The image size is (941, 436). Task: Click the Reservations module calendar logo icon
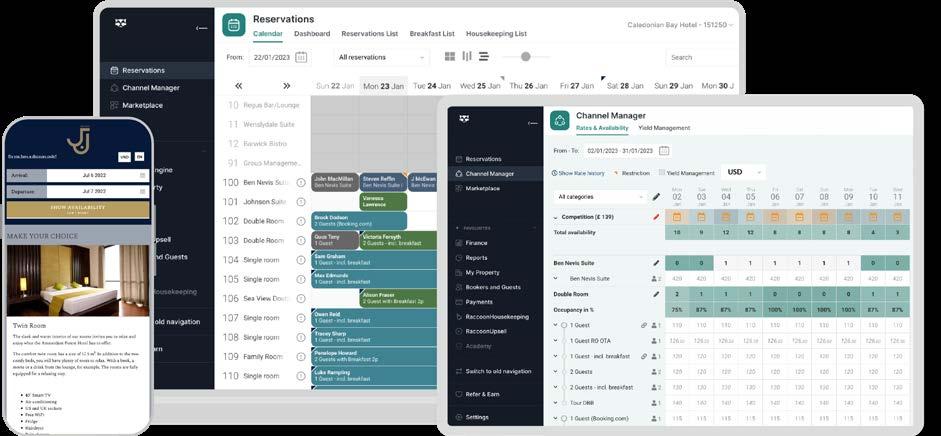click(233, 25)
